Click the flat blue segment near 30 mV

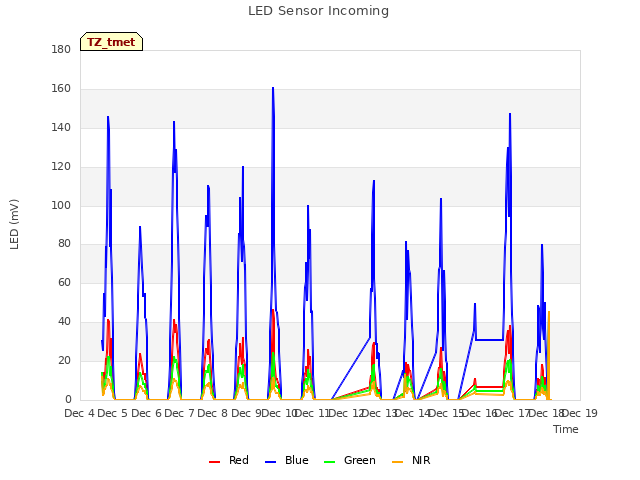click(489, 340)
